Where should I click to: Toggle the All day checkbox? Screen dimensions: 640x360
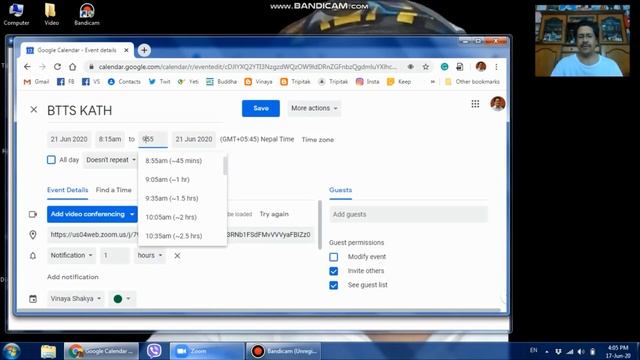(x=51, y=160)
